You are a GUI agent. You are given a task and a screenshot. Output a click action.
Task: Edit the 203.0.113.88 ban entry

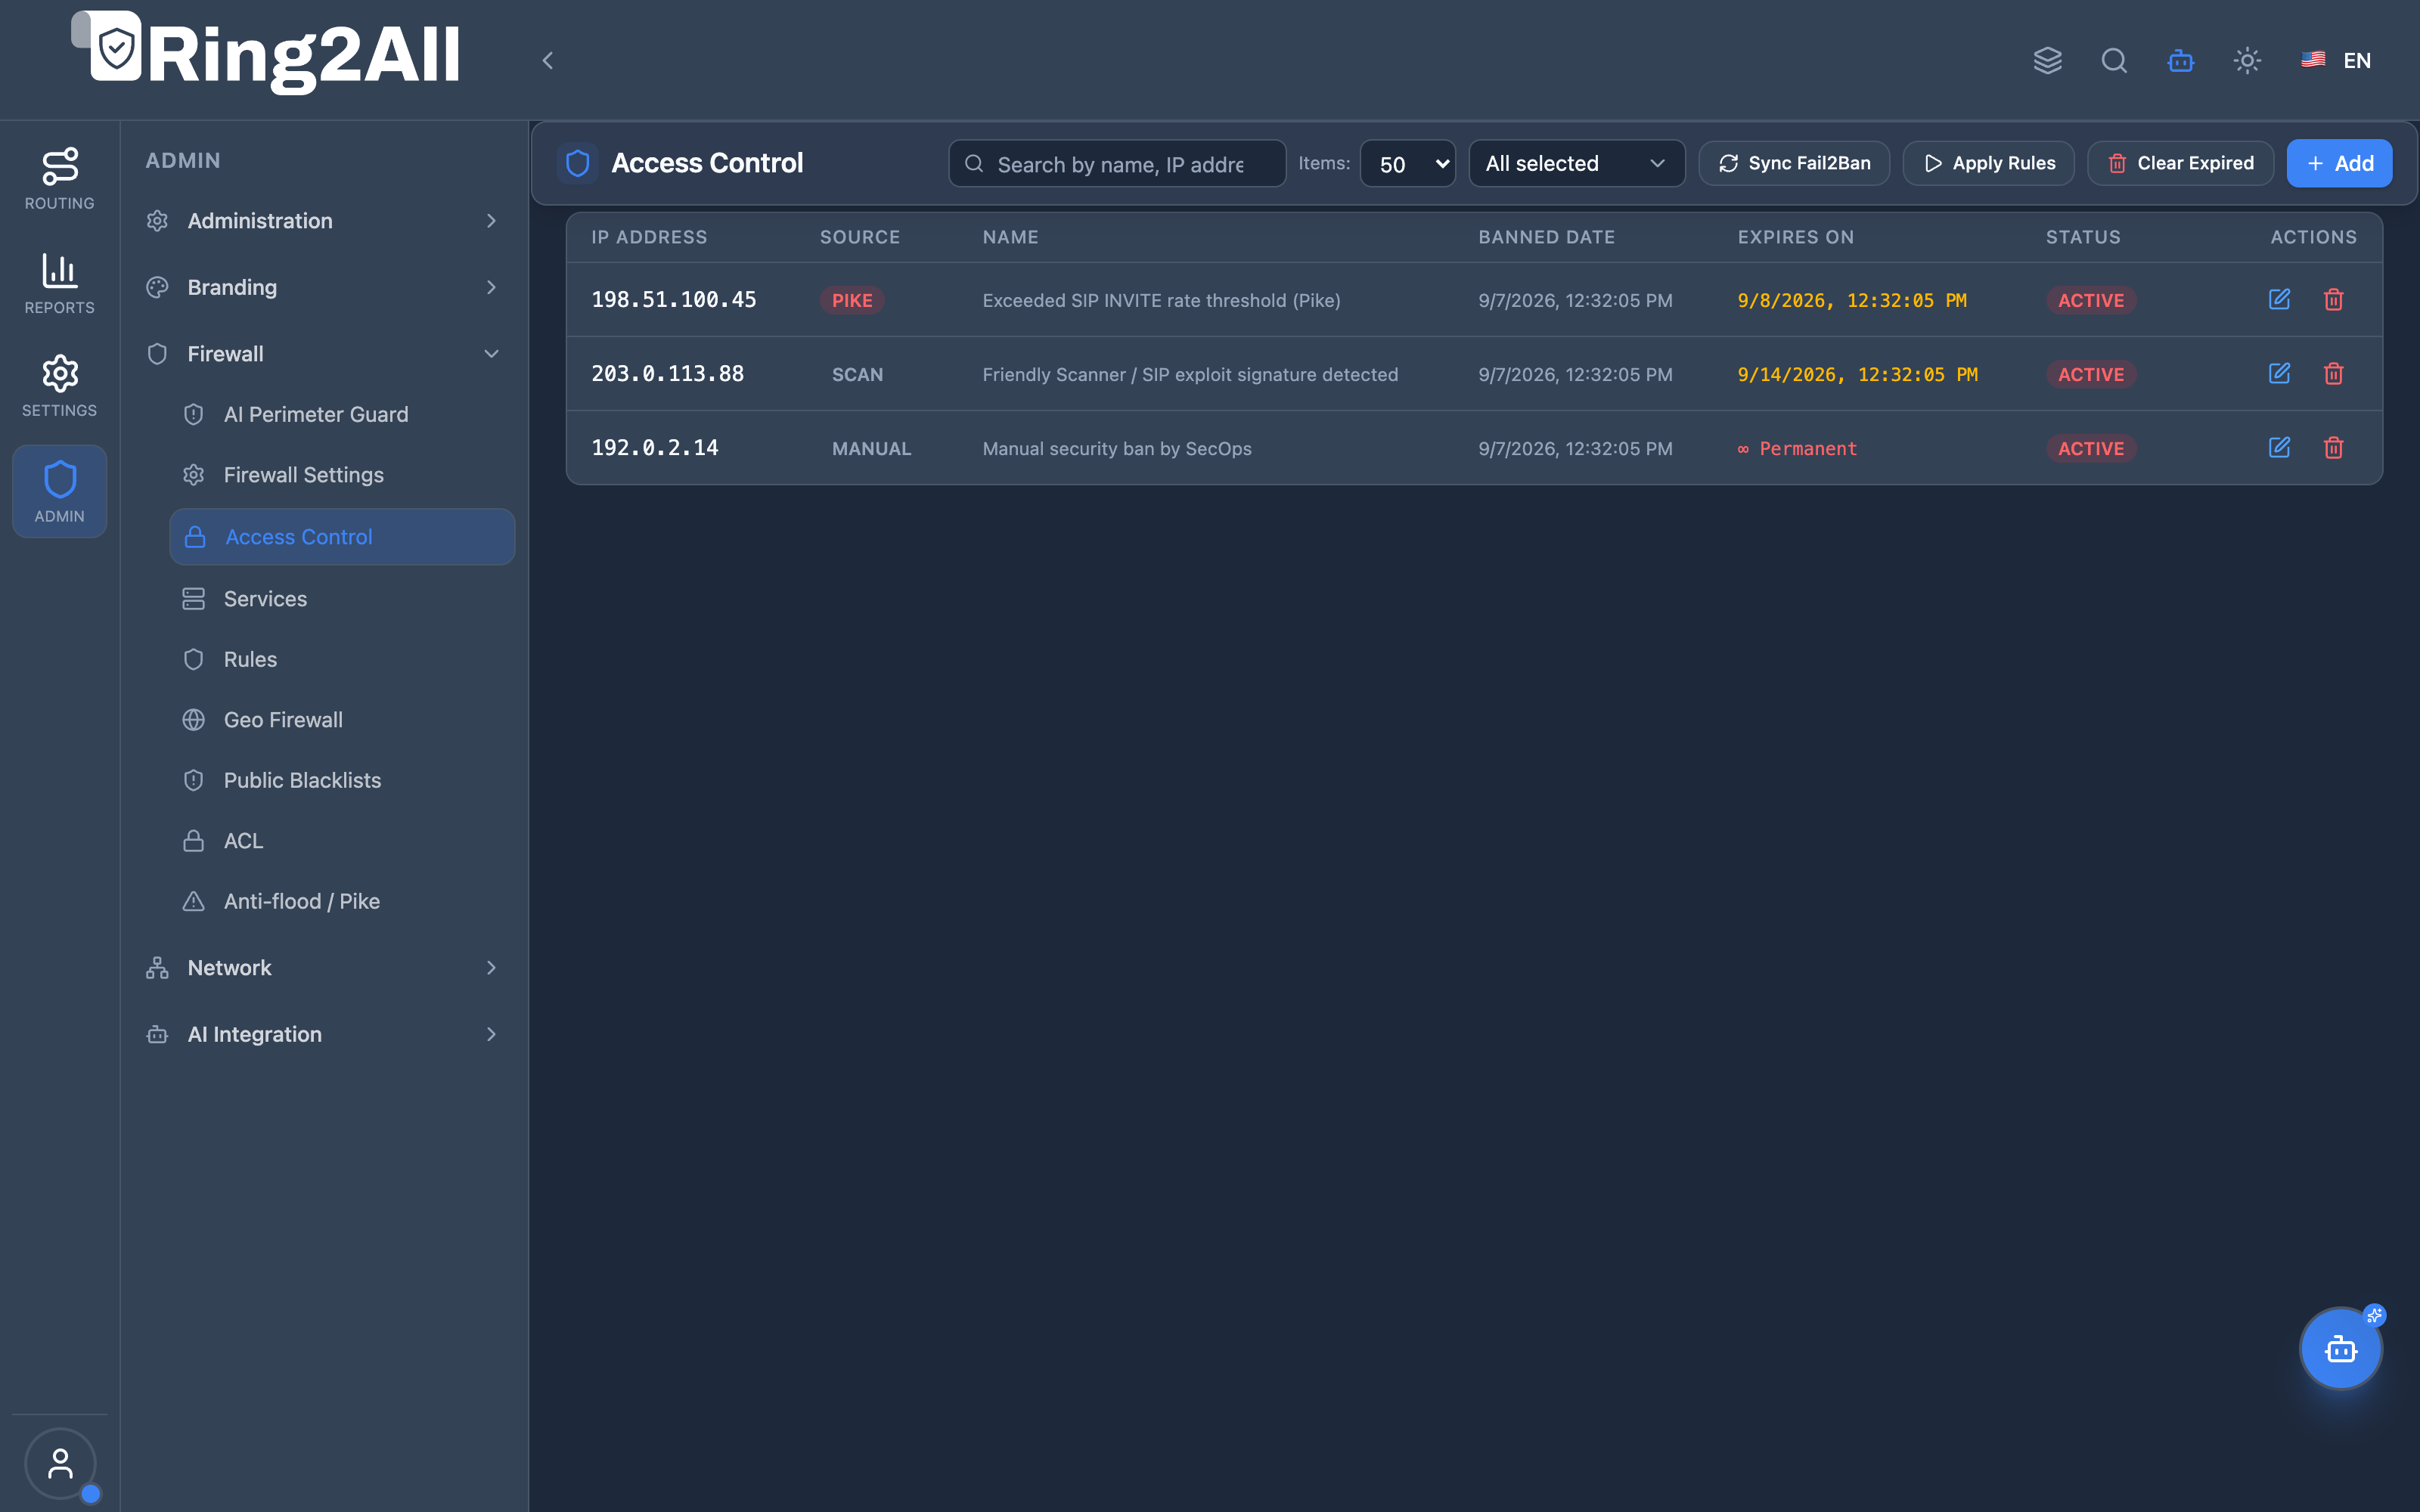coord(2279,373)
